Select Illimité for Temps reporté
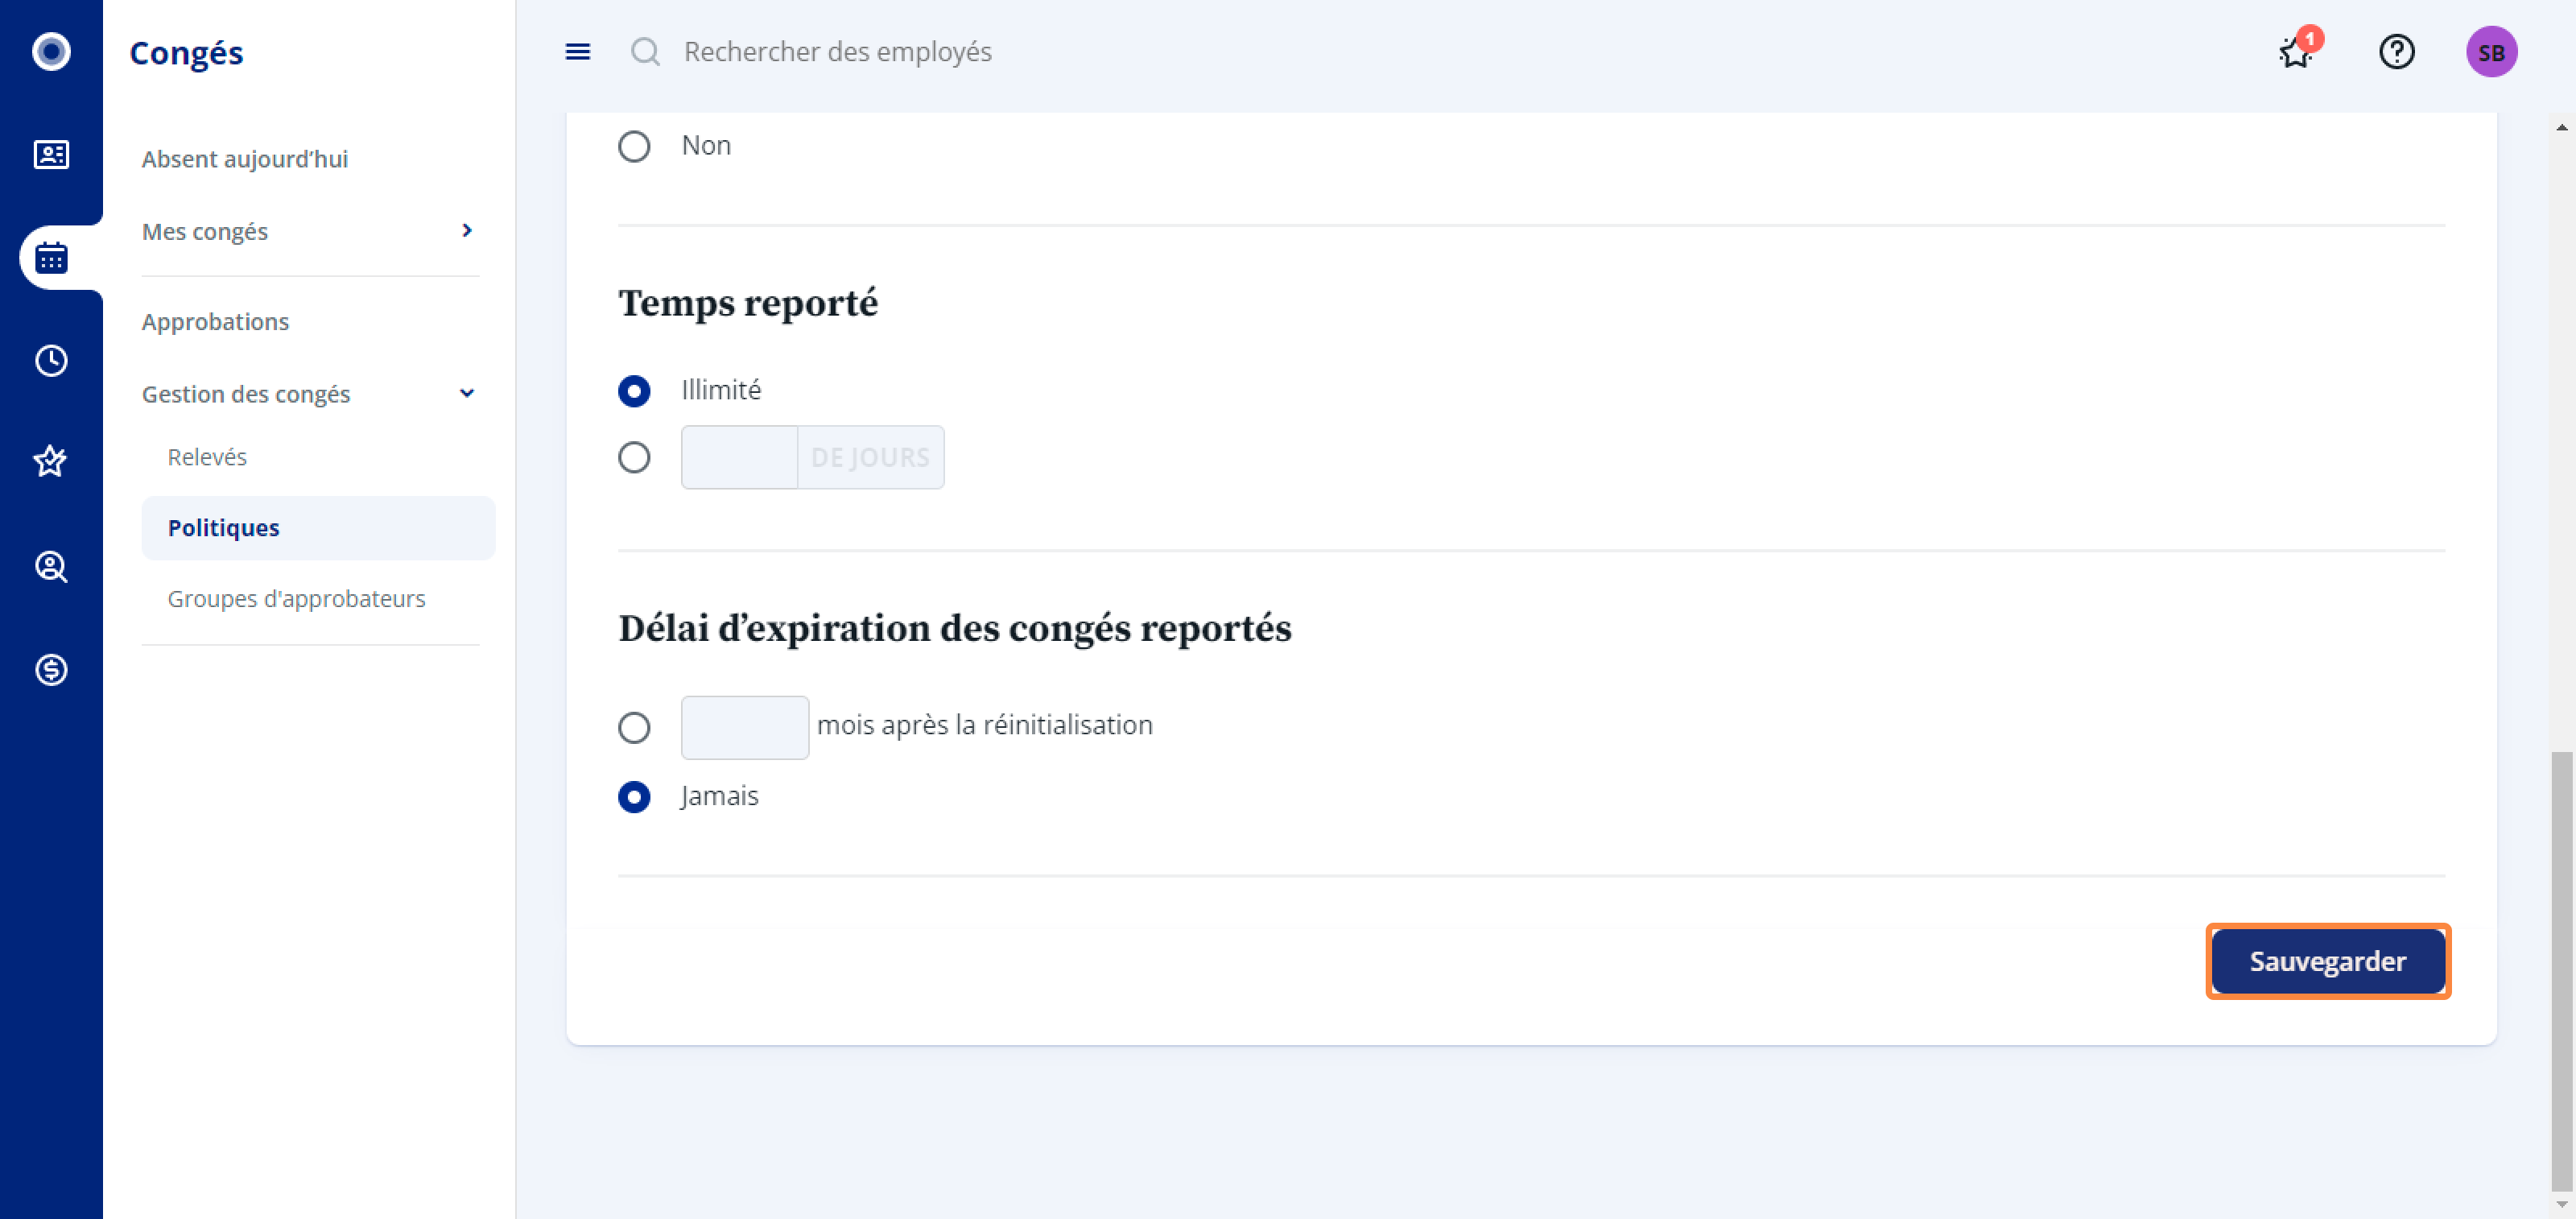The image size is (2576, 1219). click(x=634, y=391)
